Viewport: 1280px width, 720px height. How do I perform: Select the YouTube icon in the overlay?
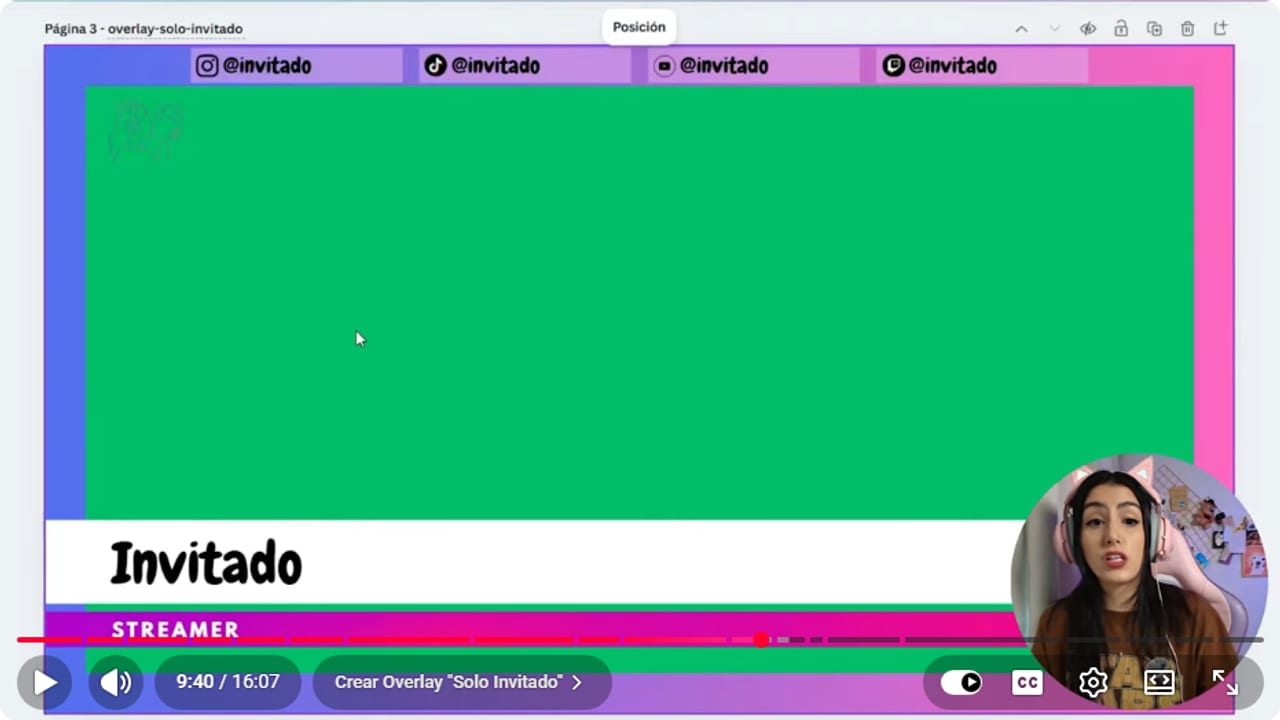(664, 66)
